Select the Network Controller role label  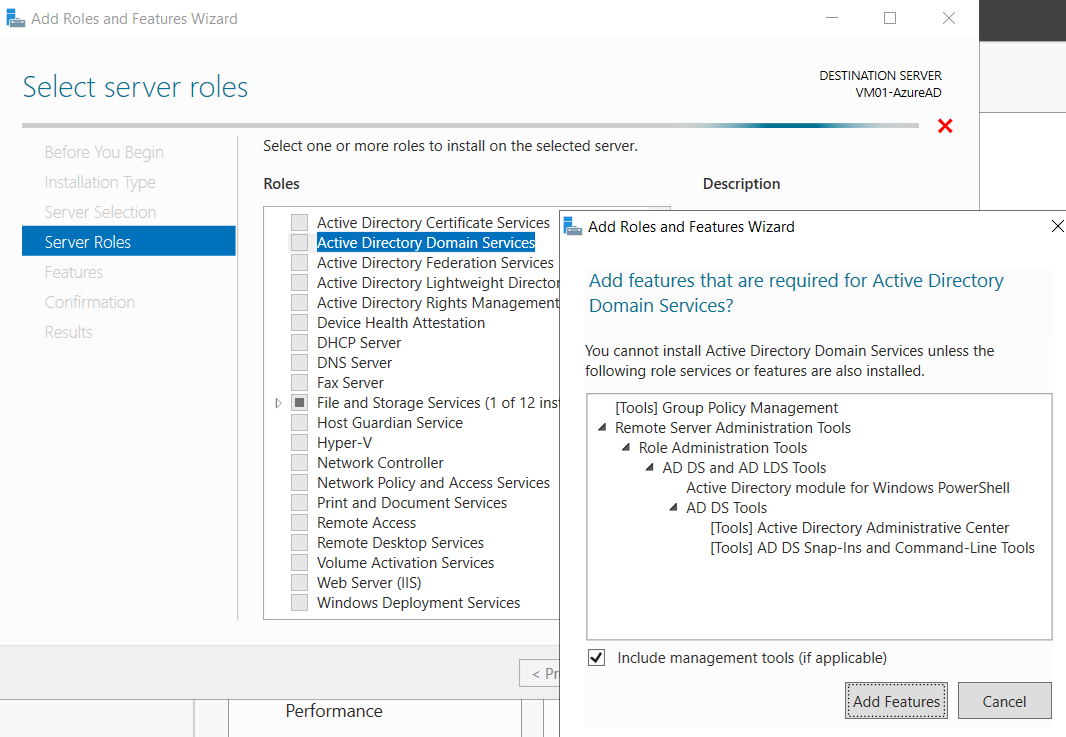point(380,463)
